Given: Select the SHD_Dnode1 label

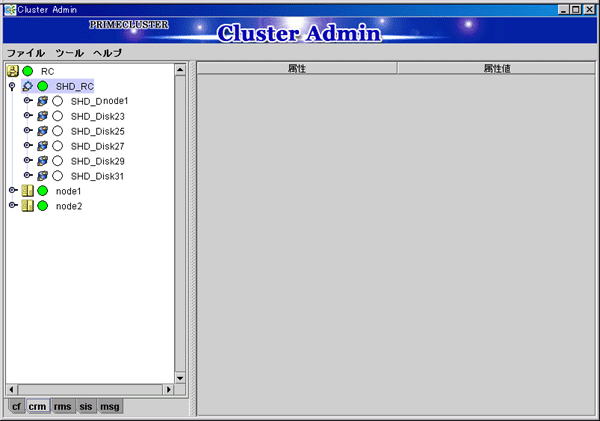Looking at the screenshot, I should [99, 101].
